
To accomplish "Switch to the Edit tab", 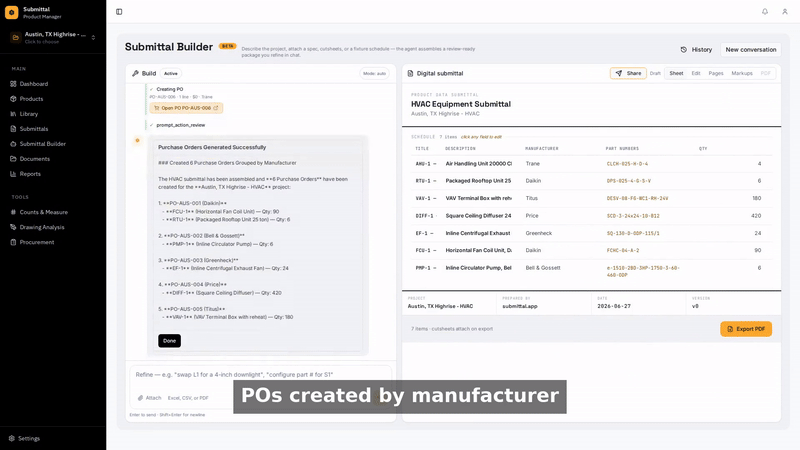I will [x=696, y=73].
